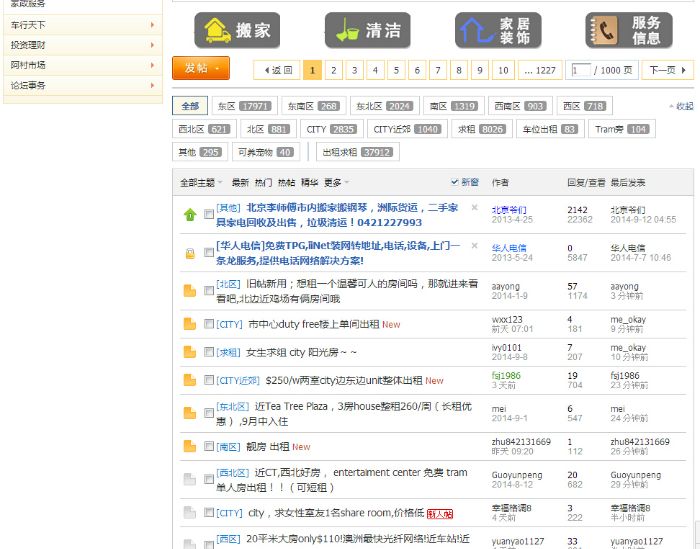Filter by 精华 posts

pos(309,183)
